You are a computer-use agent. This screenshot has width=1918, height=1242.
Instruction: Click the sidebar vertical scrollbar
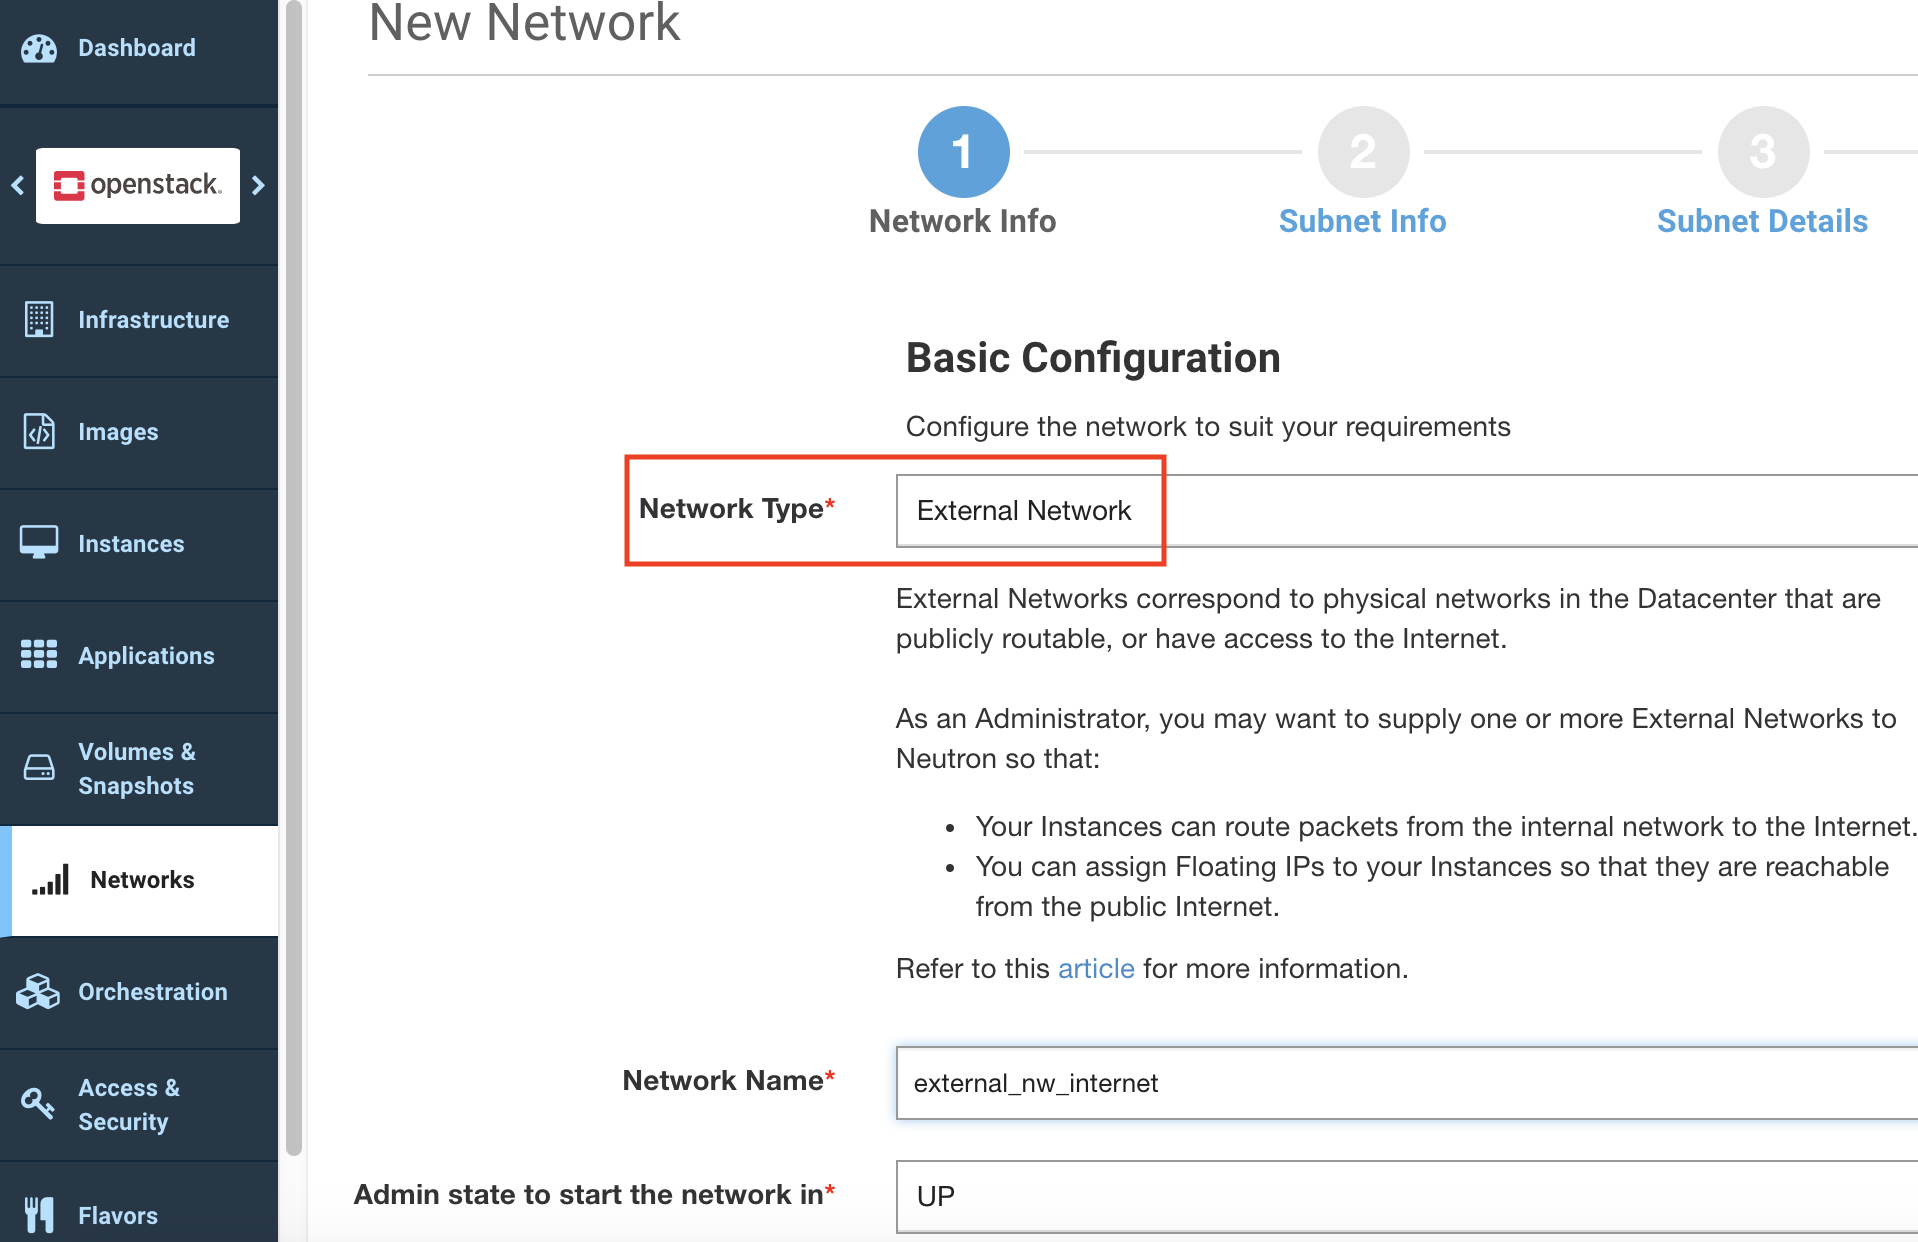pos(293,580)
